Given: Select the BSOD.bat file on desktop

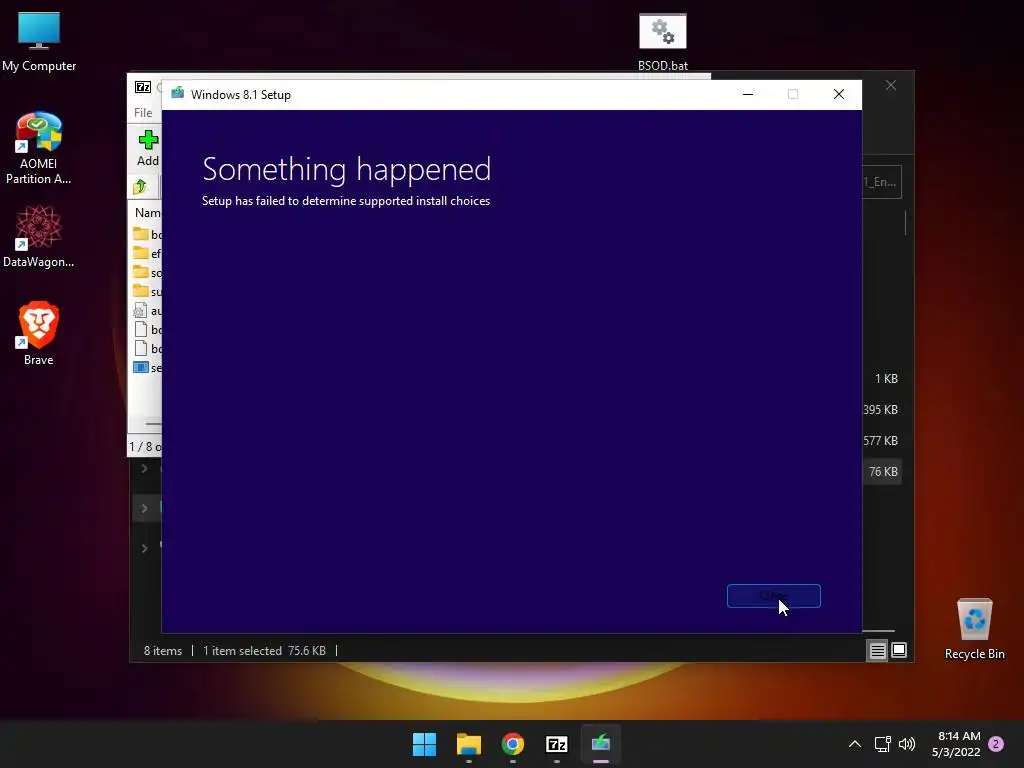Looking at the screenshot, I should [662, 42].
